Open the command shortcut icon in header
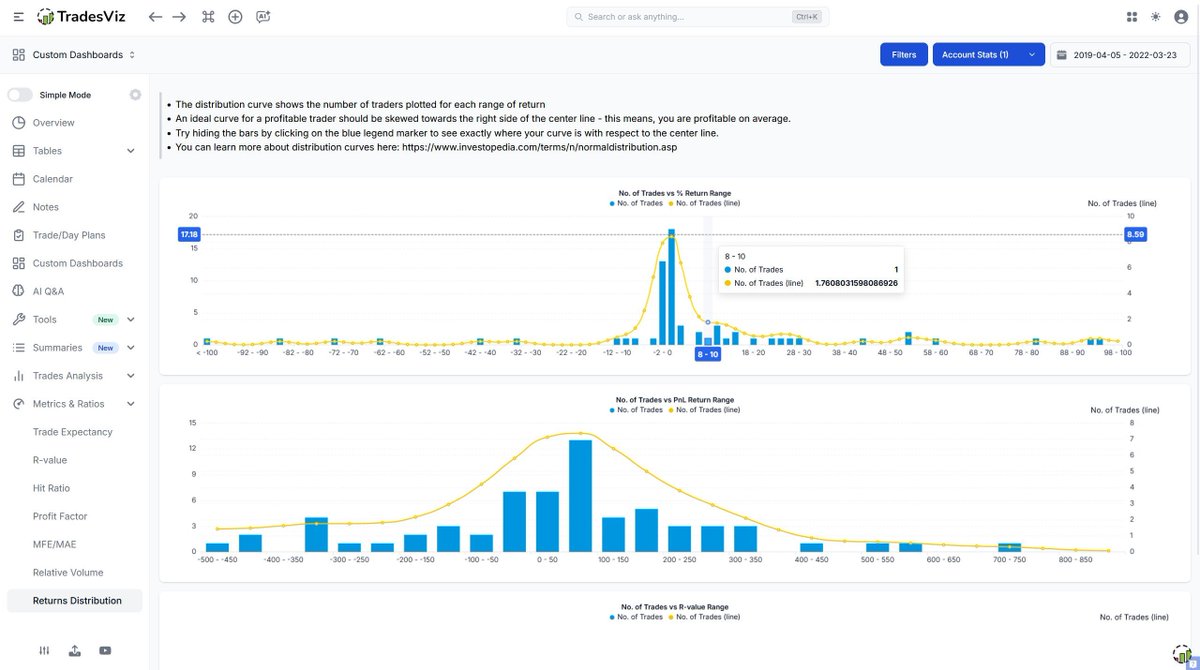Viewport: 1200px width, 670px height. click(208, 17)
